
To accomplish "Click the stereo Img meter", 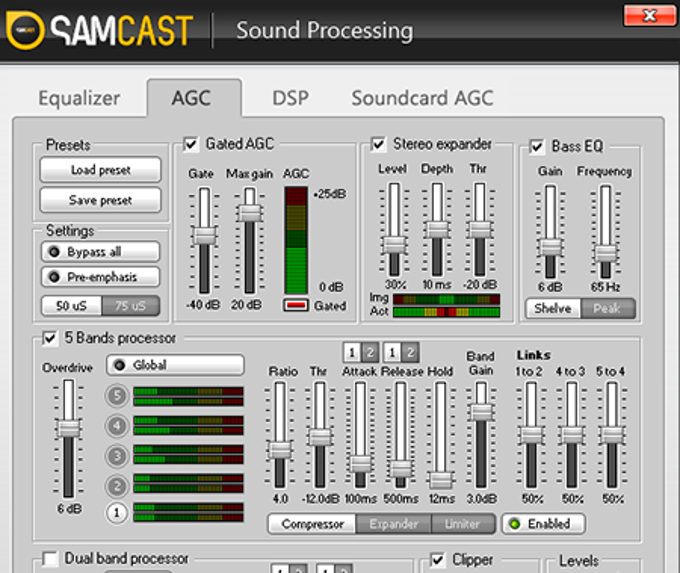I will pos(446,299).
